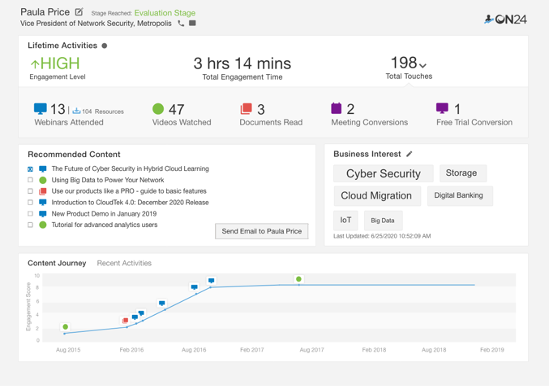549x388 pixels.
Task: Open Using Big Data to Power Your Network
Action: click(x=108, y=180)
